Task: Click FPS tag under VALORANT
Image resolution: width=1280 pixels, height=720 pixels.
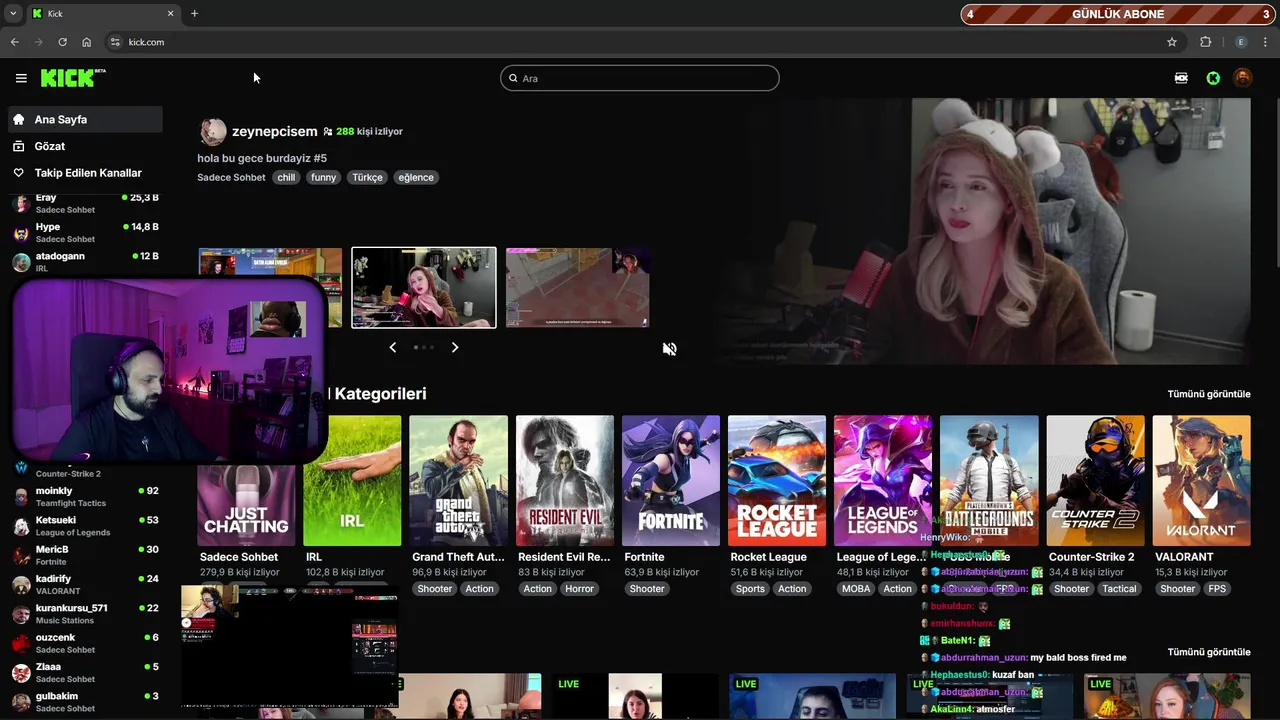Action: tap(1217, 589)
